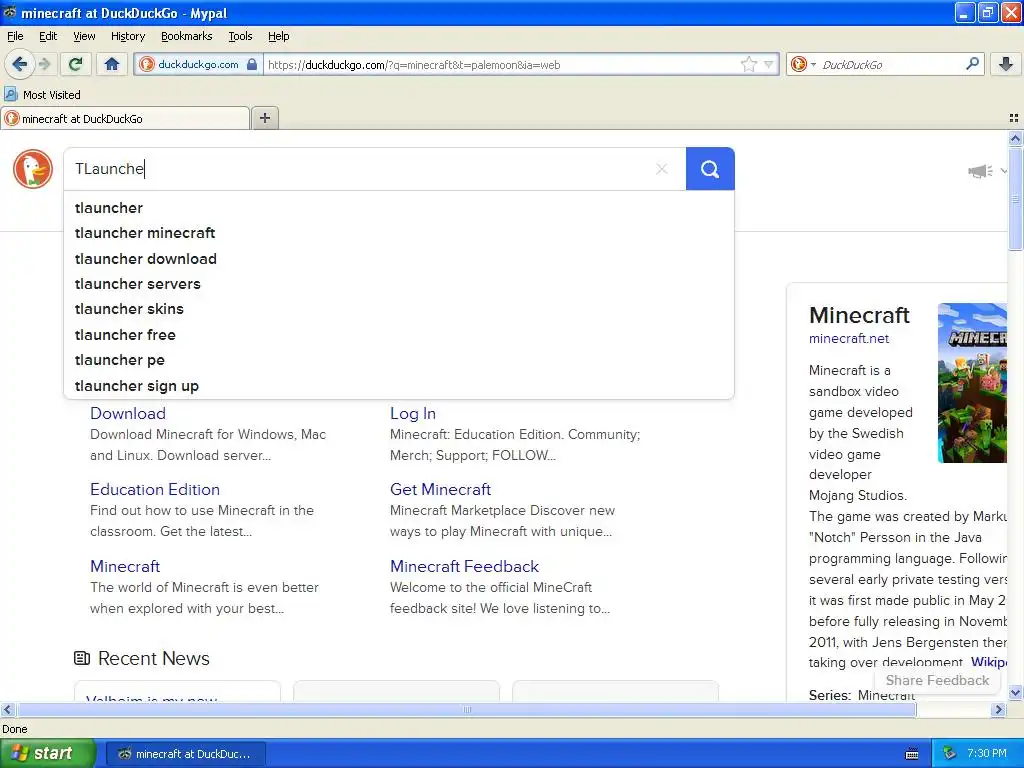This screenshot has height=768, width=1024.
Task: Open the Most Visited bookmarks folder
Action: pyautogui.click(x=43, y=95)
